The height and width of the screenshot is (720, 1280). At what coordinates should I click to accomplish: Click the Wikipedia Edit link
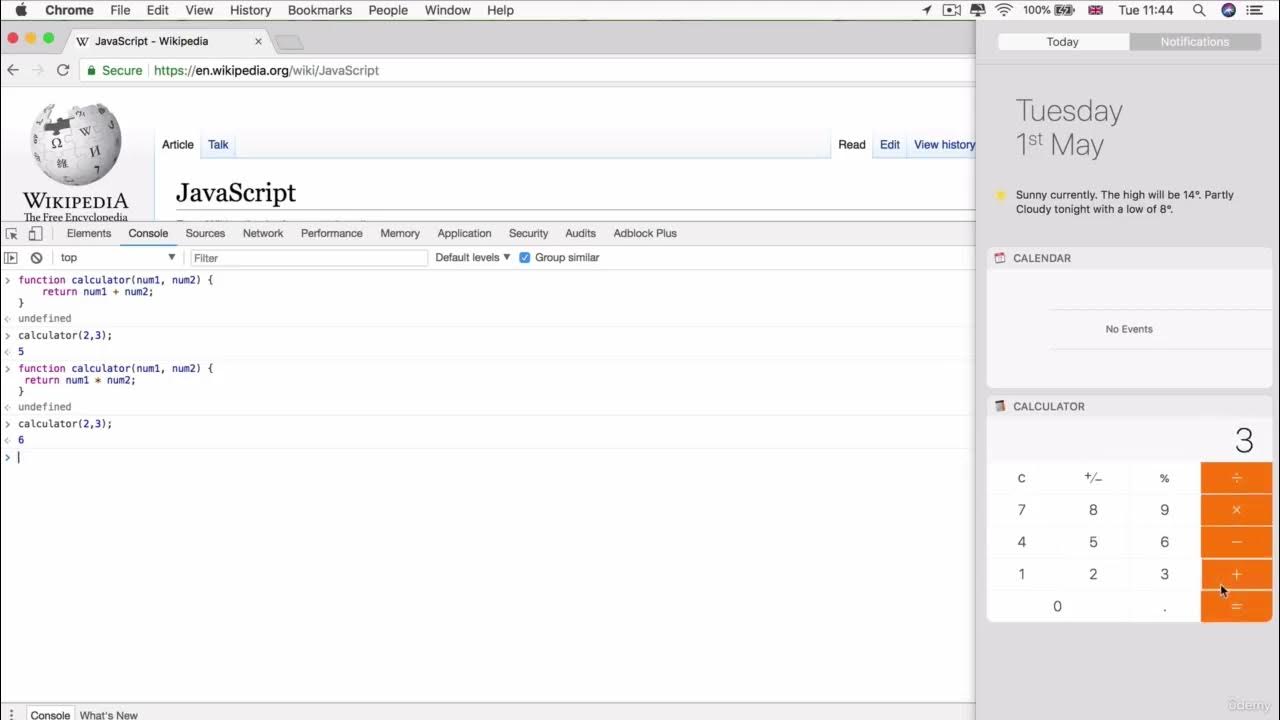click(x=890, y=145)
